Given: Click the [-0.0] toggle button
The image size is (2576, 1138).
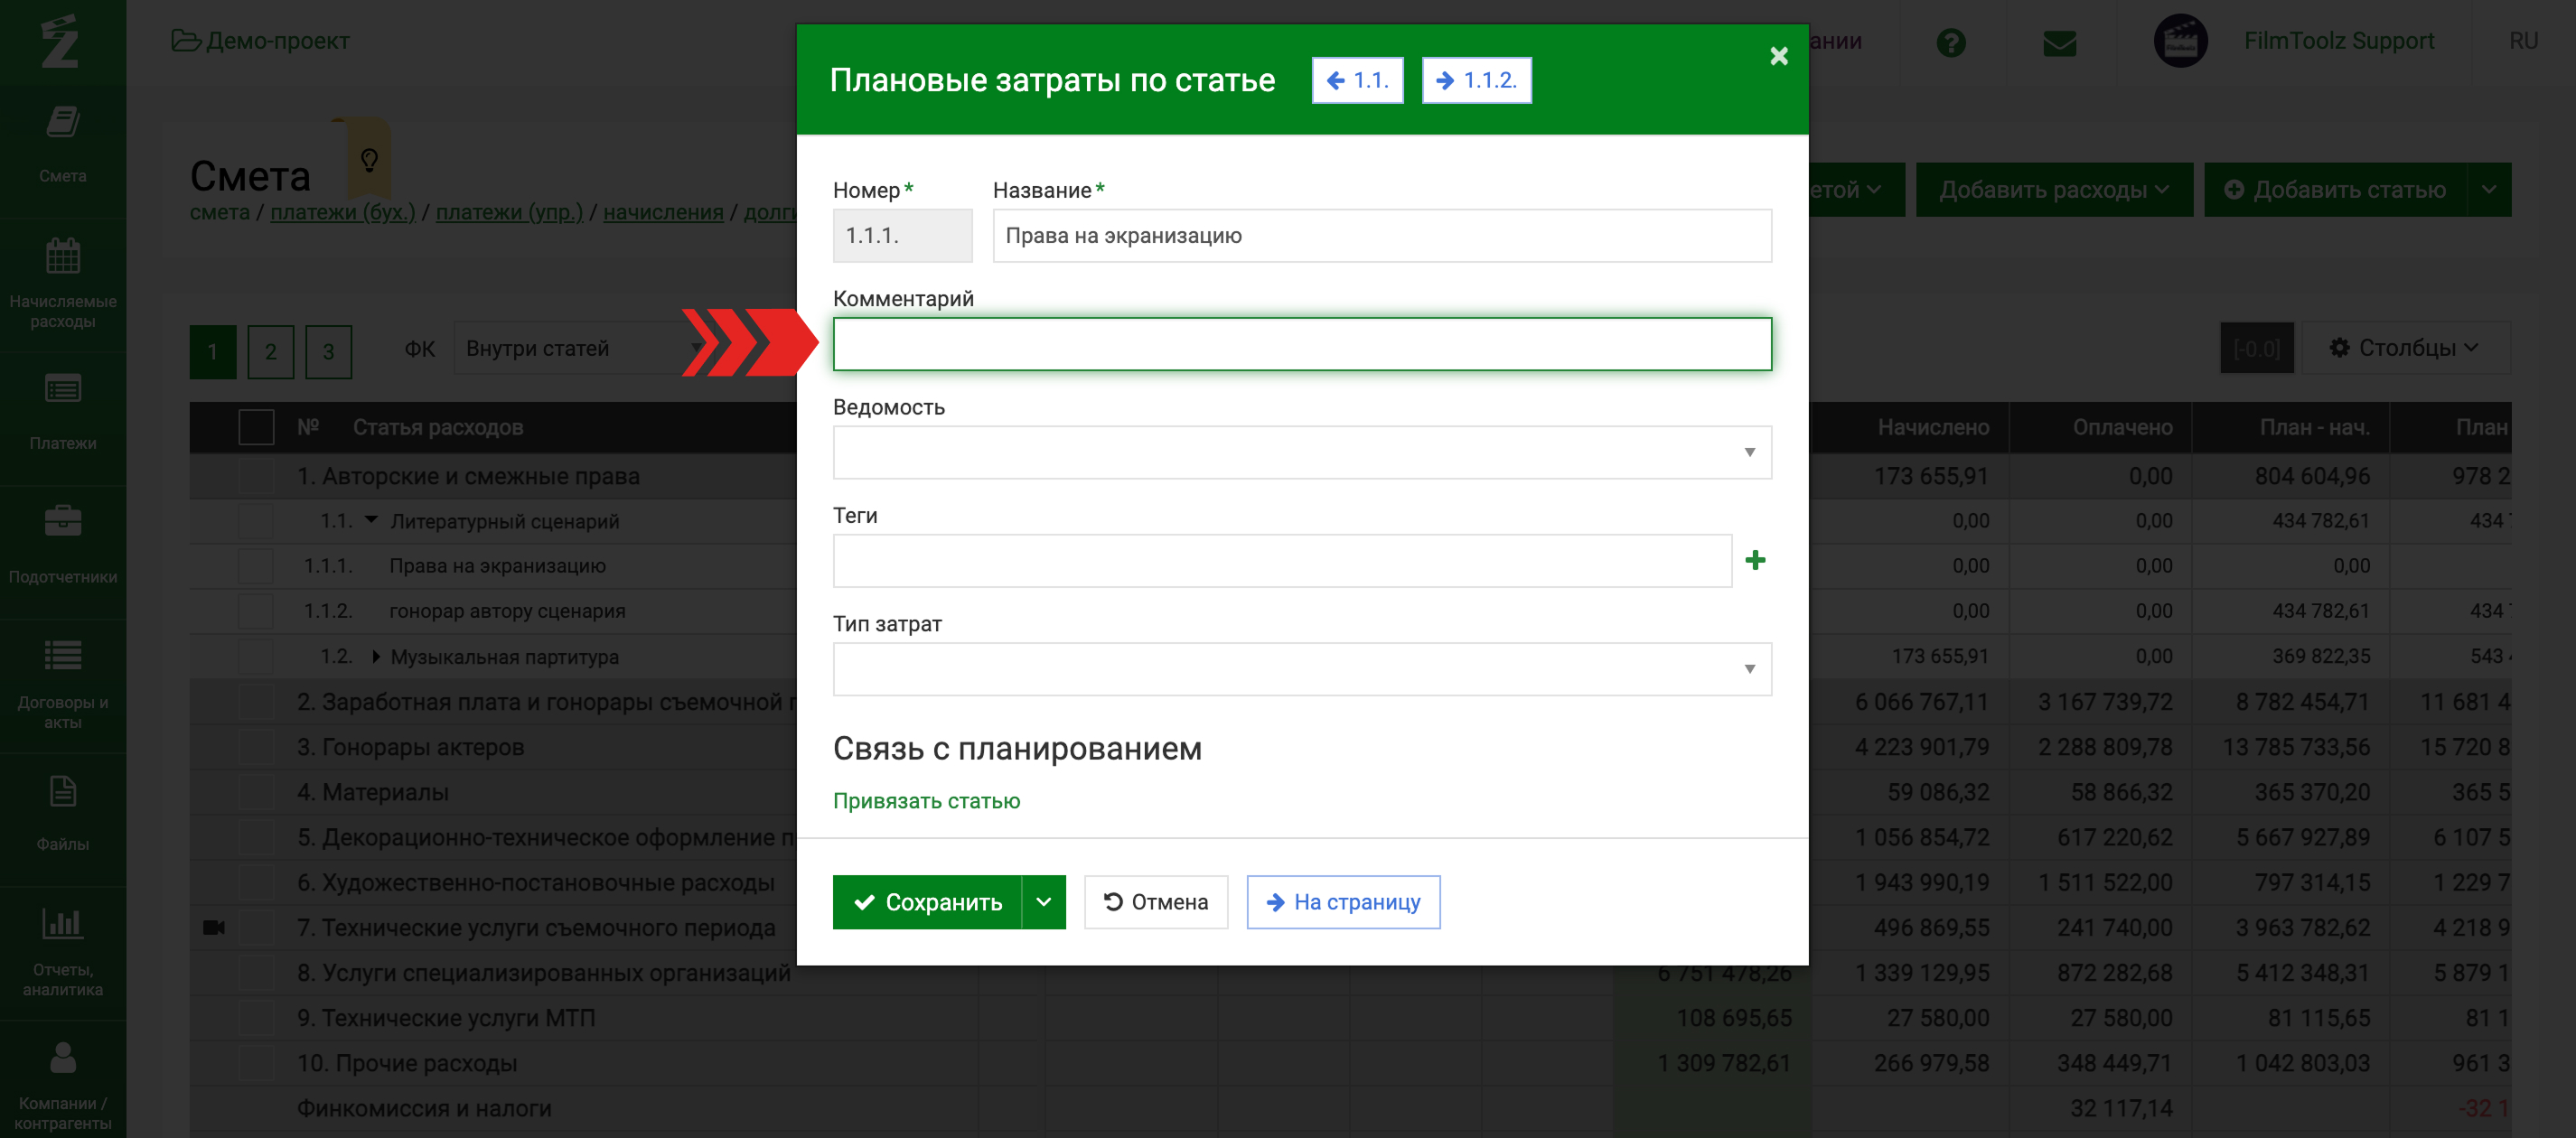Looking at the screenshot, I should [2256, 348].
